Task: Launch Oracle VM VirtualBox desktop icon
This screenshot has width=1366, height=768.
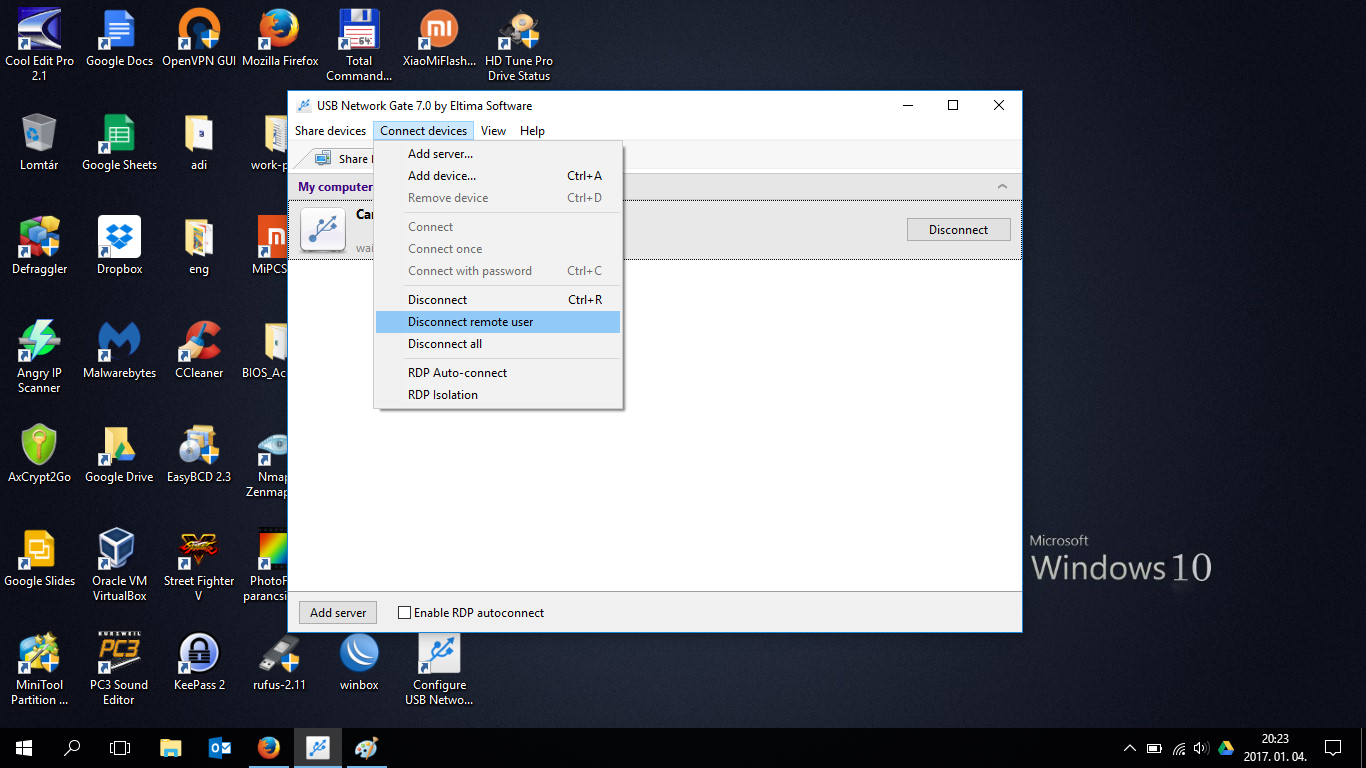Action: coord(118,550)
